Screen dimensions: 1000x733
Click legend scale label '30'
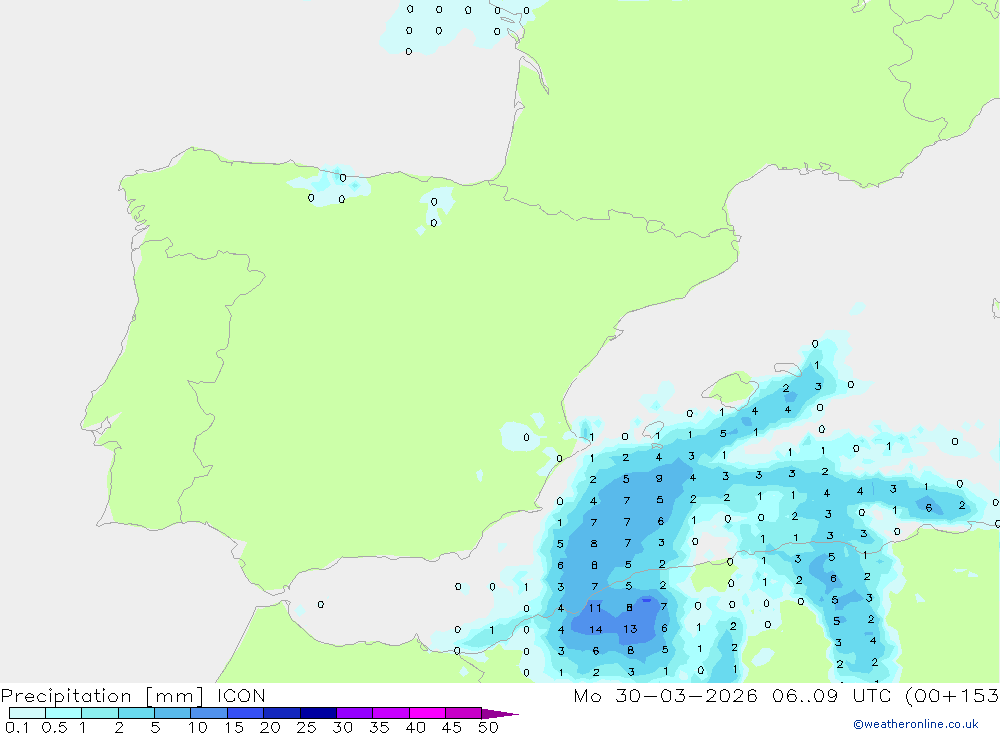pyautogui.click(x=343, y=727)
